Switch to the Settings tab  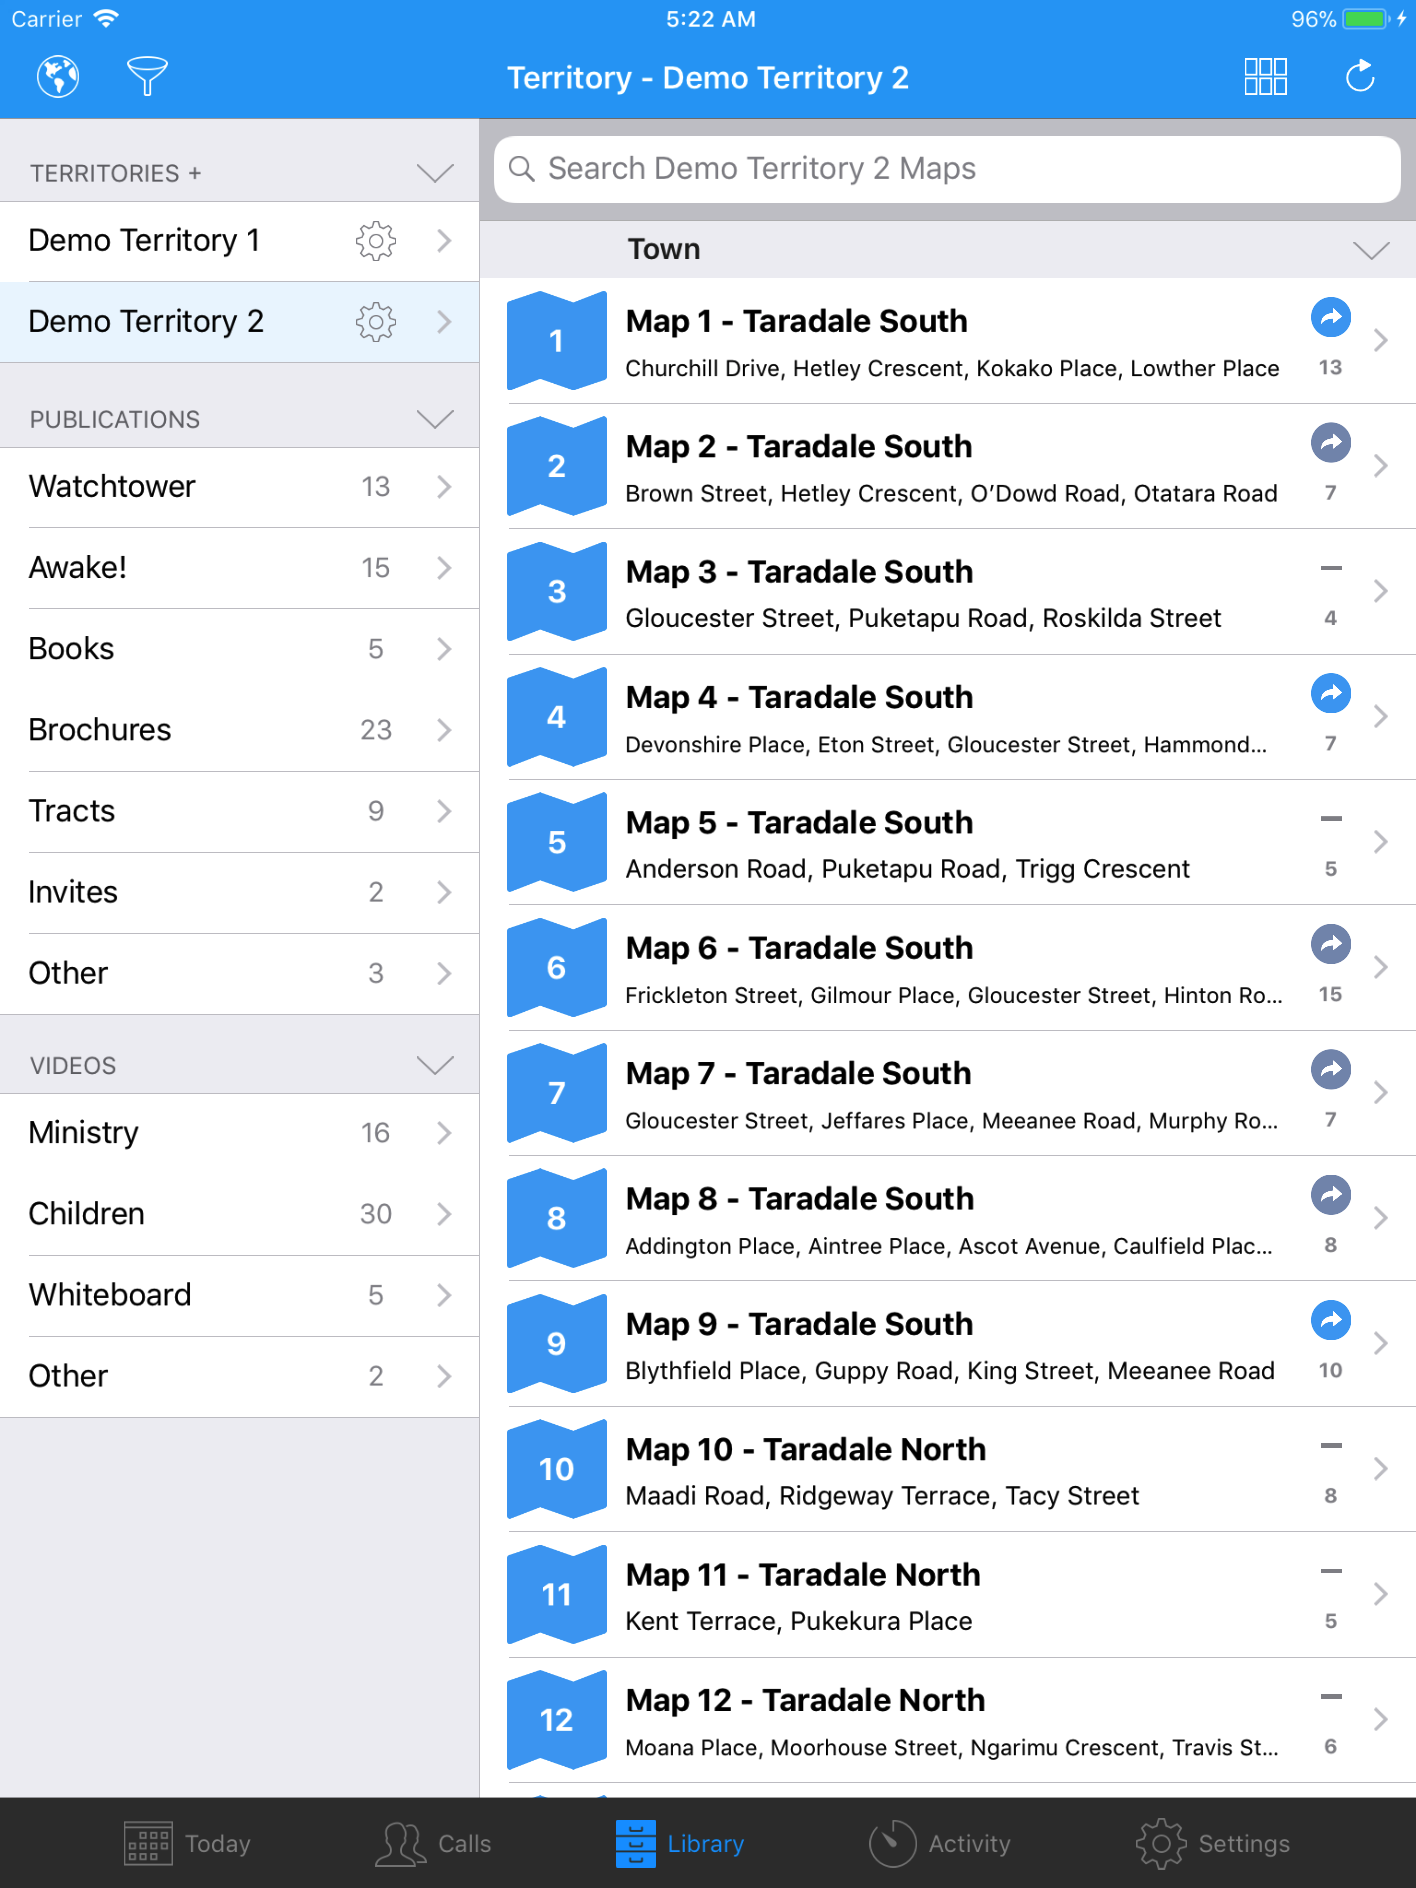coord(1213,1843)
